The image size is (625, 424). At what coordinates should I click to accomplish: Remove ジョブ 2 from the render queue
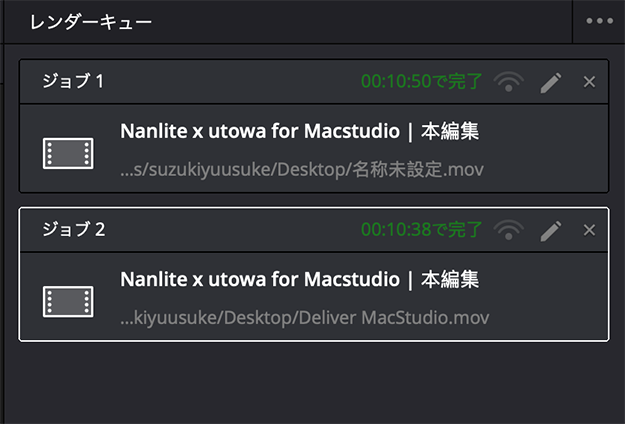(589, 230)
